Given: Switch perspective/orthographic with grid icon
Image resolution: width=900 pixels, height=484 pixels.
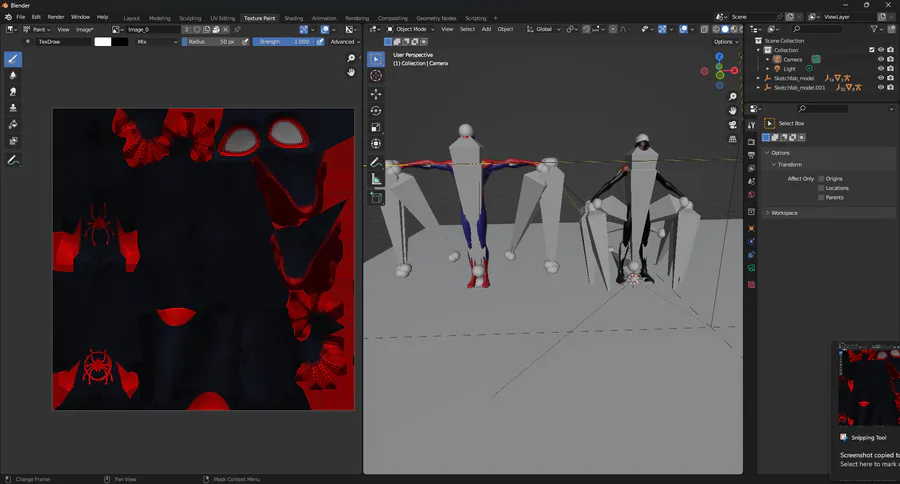Looking at the screenshot, I should [x=732, y=139].
